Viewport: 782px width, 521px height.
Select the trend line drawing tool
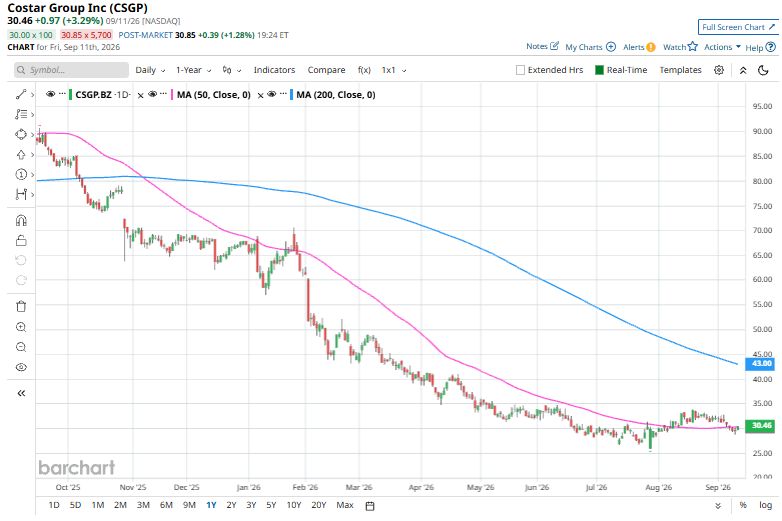click(x=21, y=94)
